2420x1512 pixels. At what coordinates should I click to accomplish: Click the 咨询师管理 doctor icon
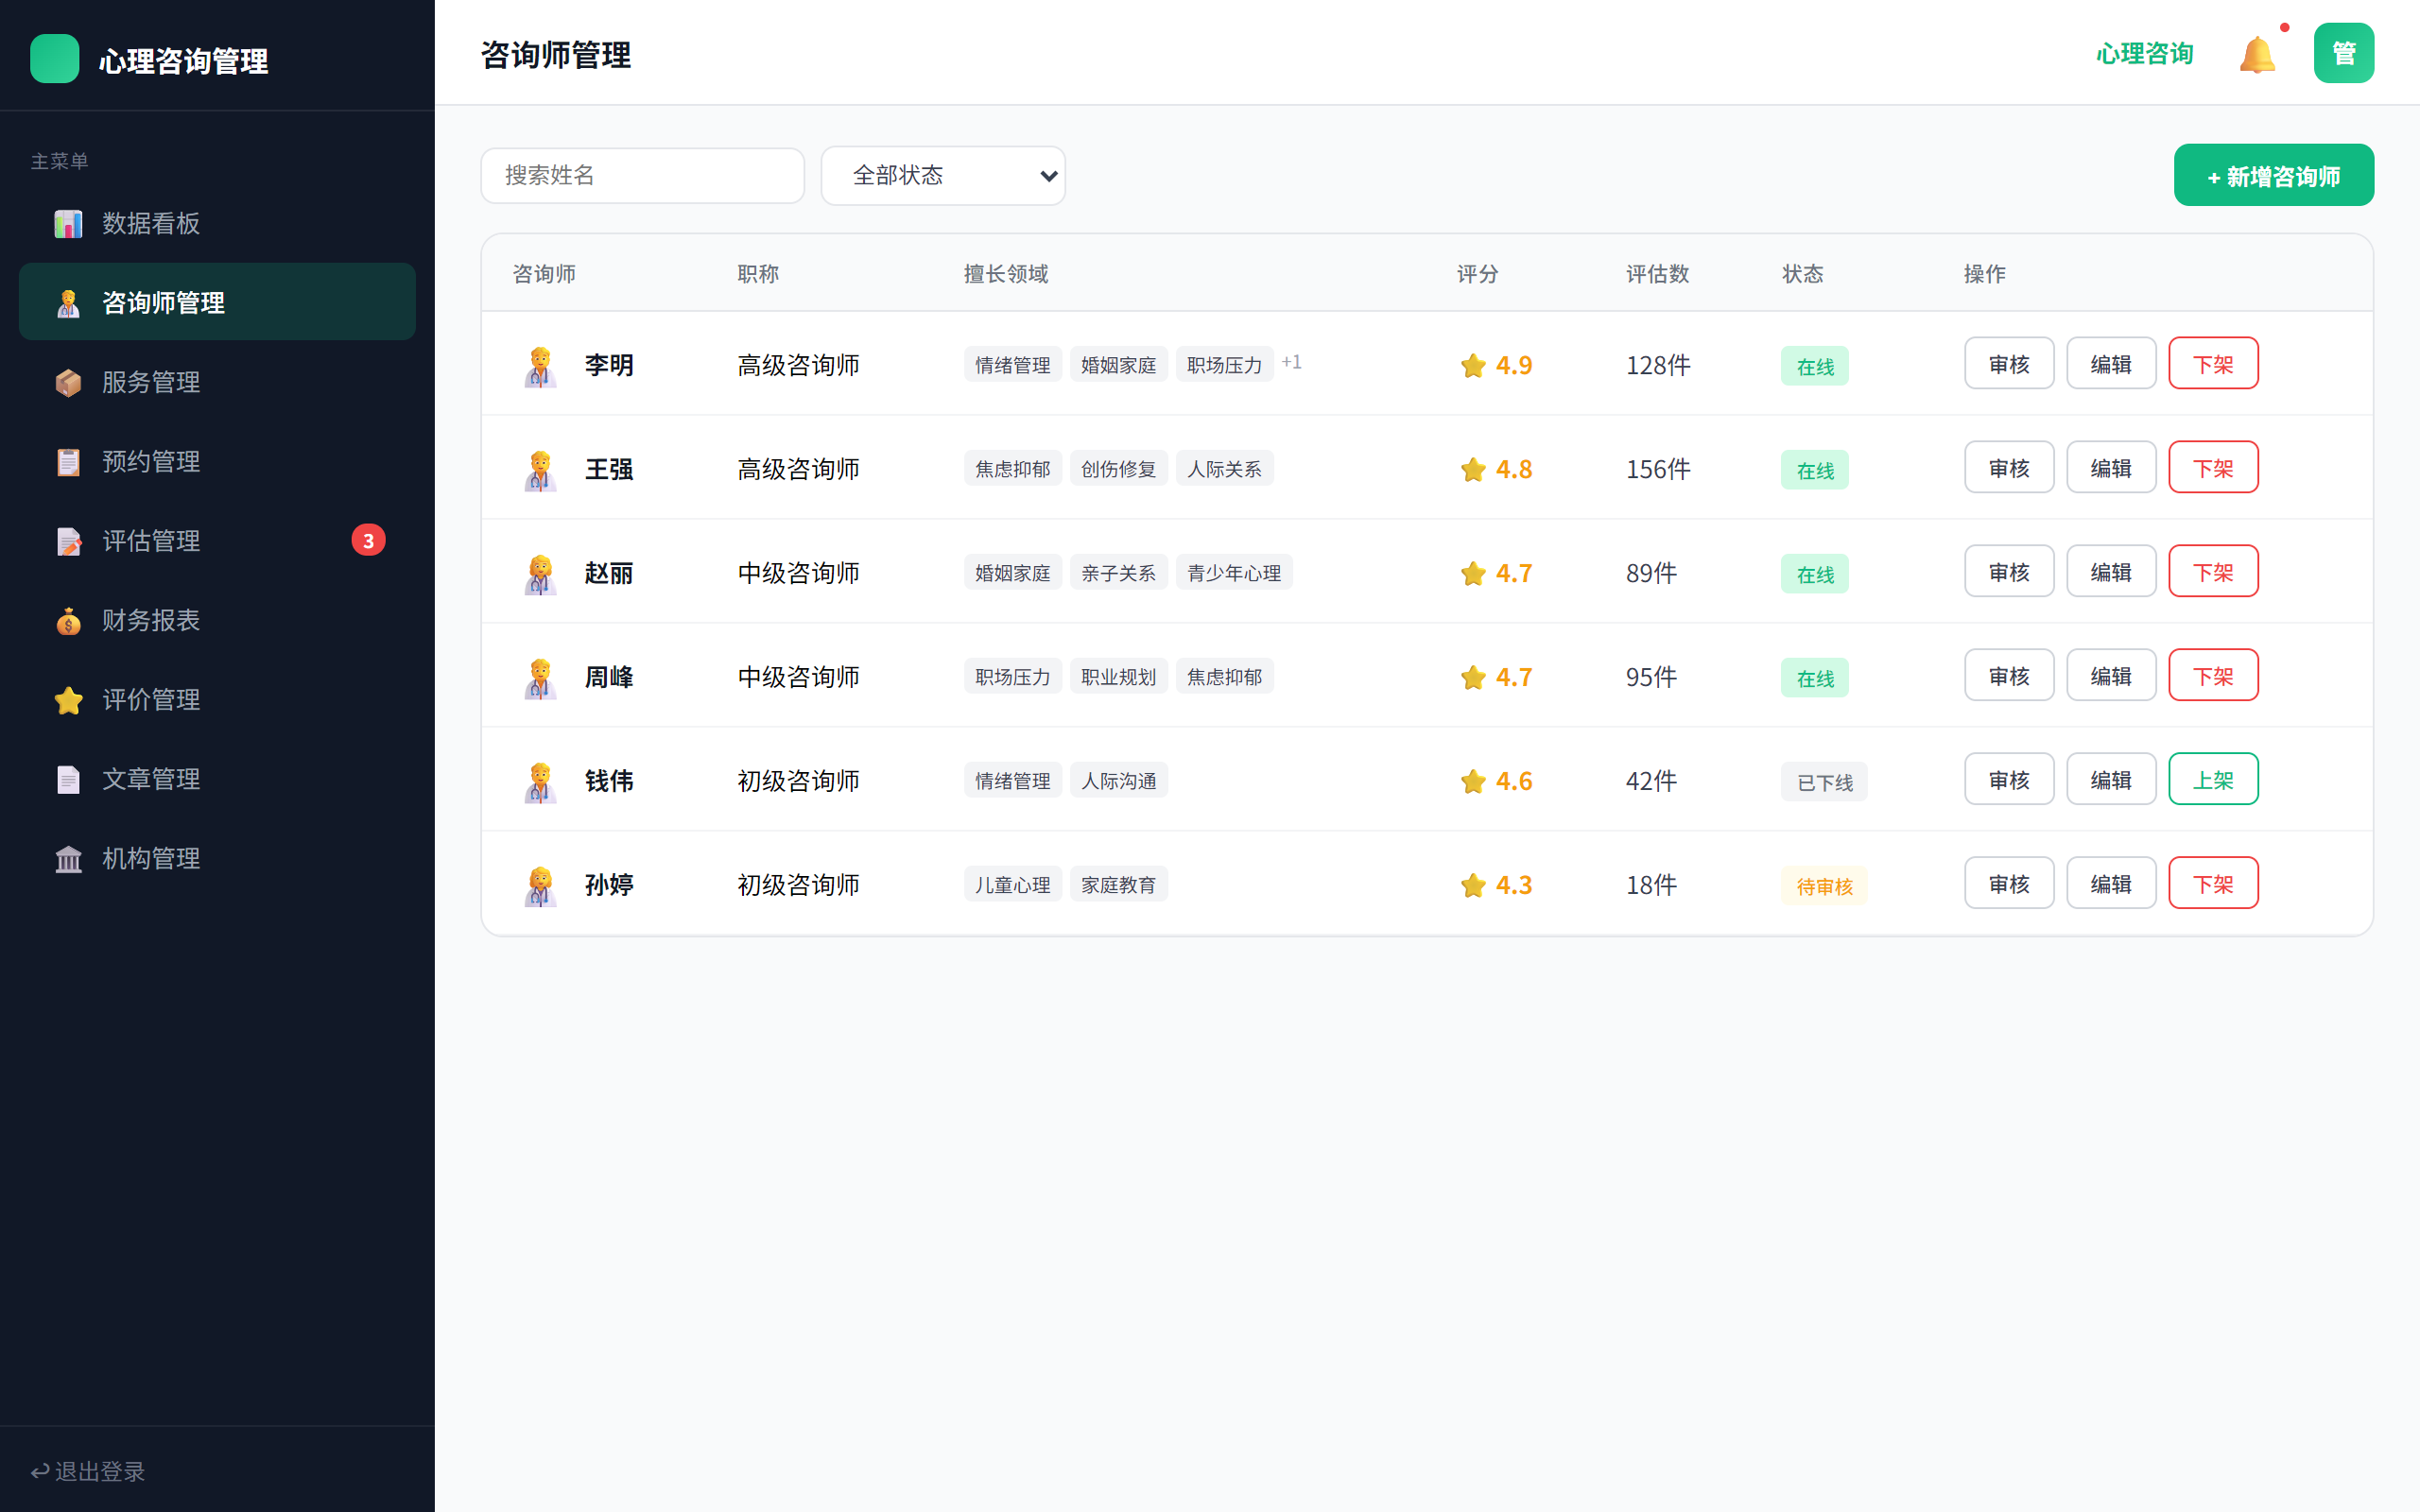coord(68,302)
